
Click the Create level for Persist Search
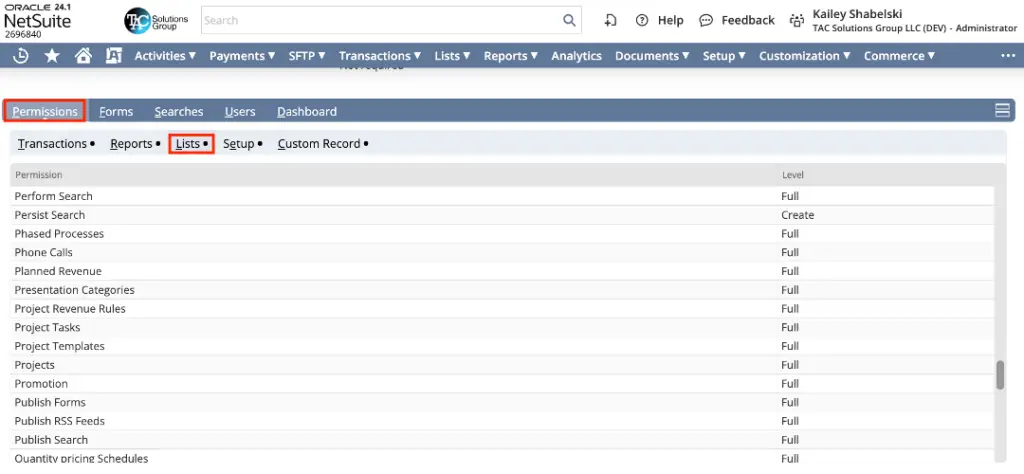pyautogui.click(x=797, y=215)
